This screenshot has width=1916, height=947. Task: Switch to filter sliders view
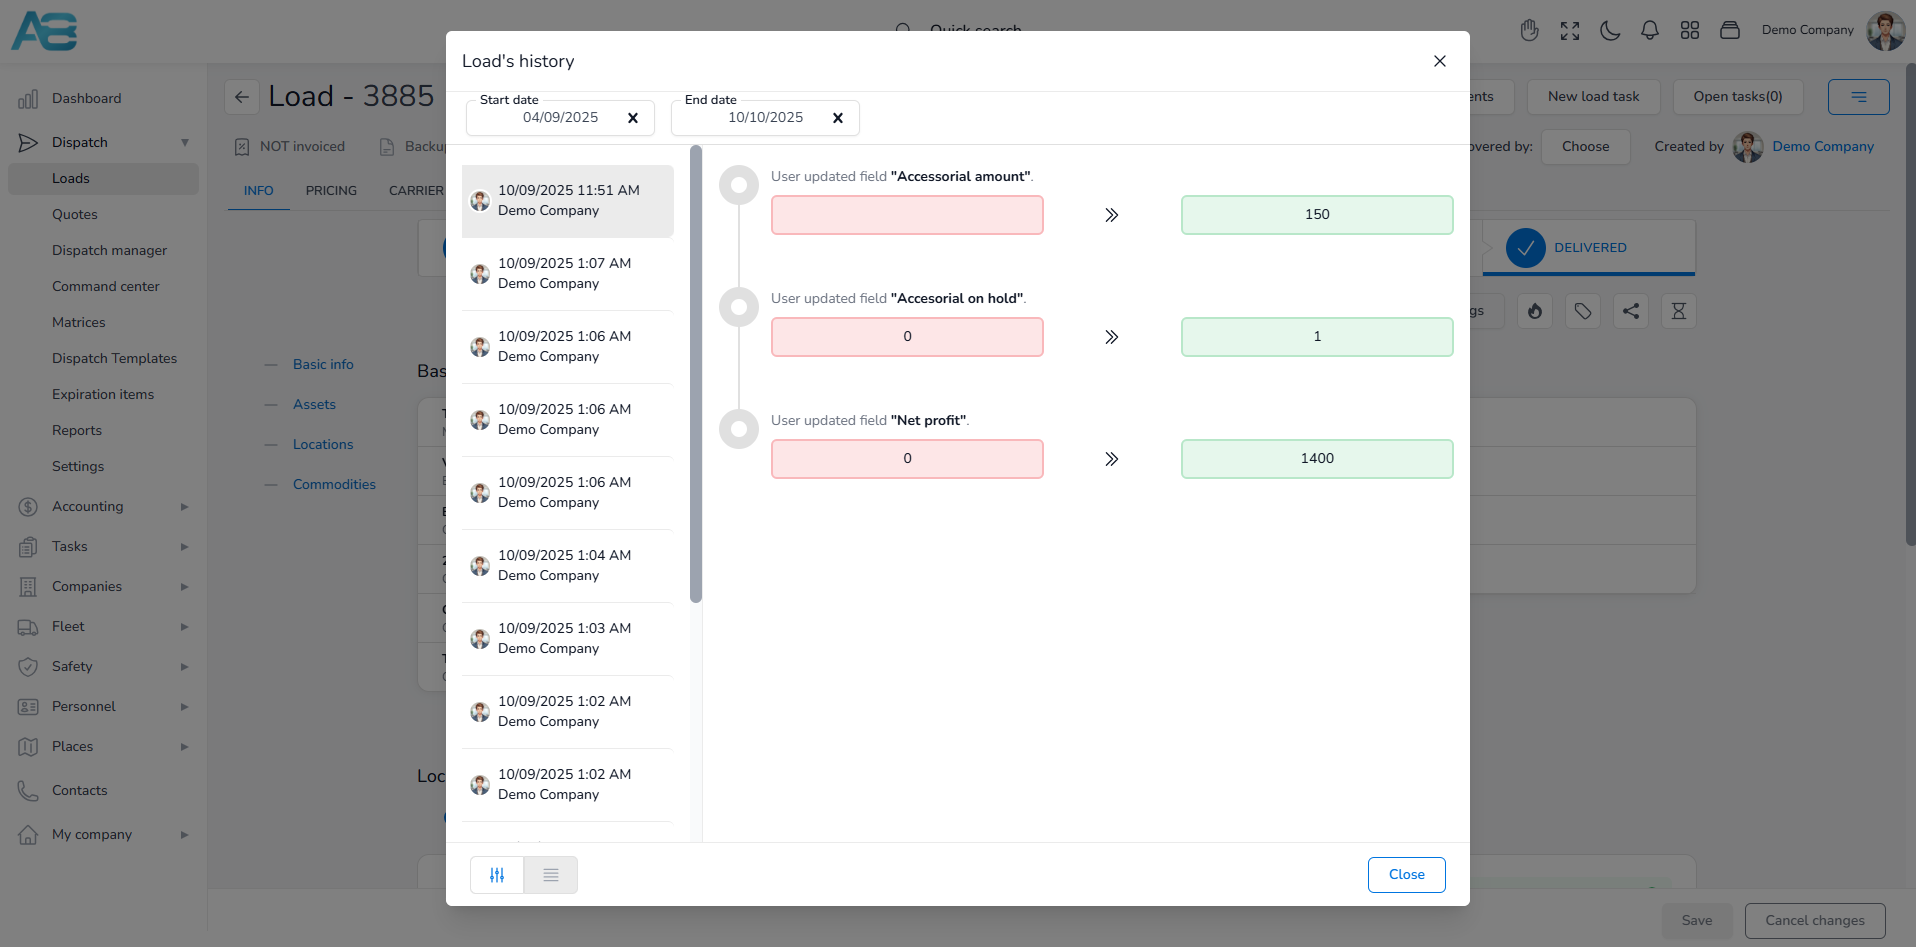pos(497,875)
